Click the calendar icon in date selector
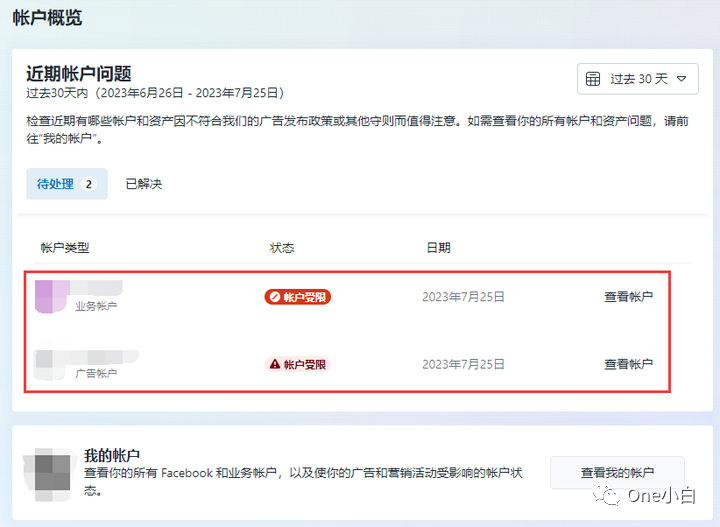Image resolution: width=720 pixels, height=527 pixels. pos(593,79)
